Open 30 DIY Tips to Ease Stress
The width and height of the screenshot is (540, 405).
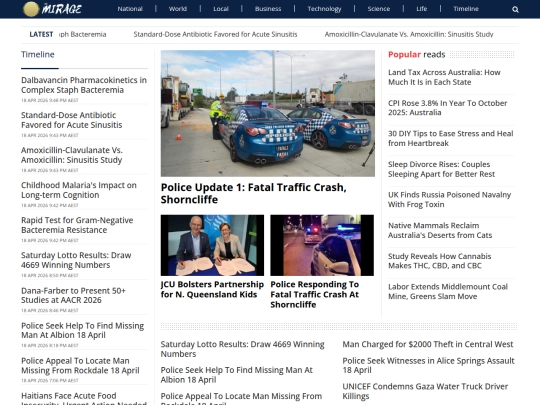[x=450, y=138]
